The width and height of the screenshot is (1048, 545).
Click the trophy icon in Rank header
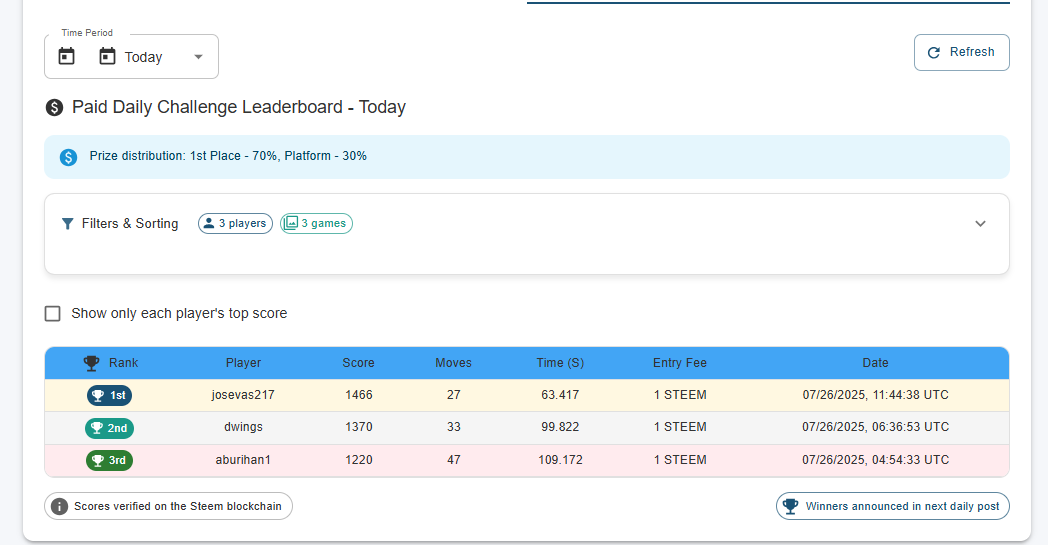pyautogui.click(x=91, y=363)
